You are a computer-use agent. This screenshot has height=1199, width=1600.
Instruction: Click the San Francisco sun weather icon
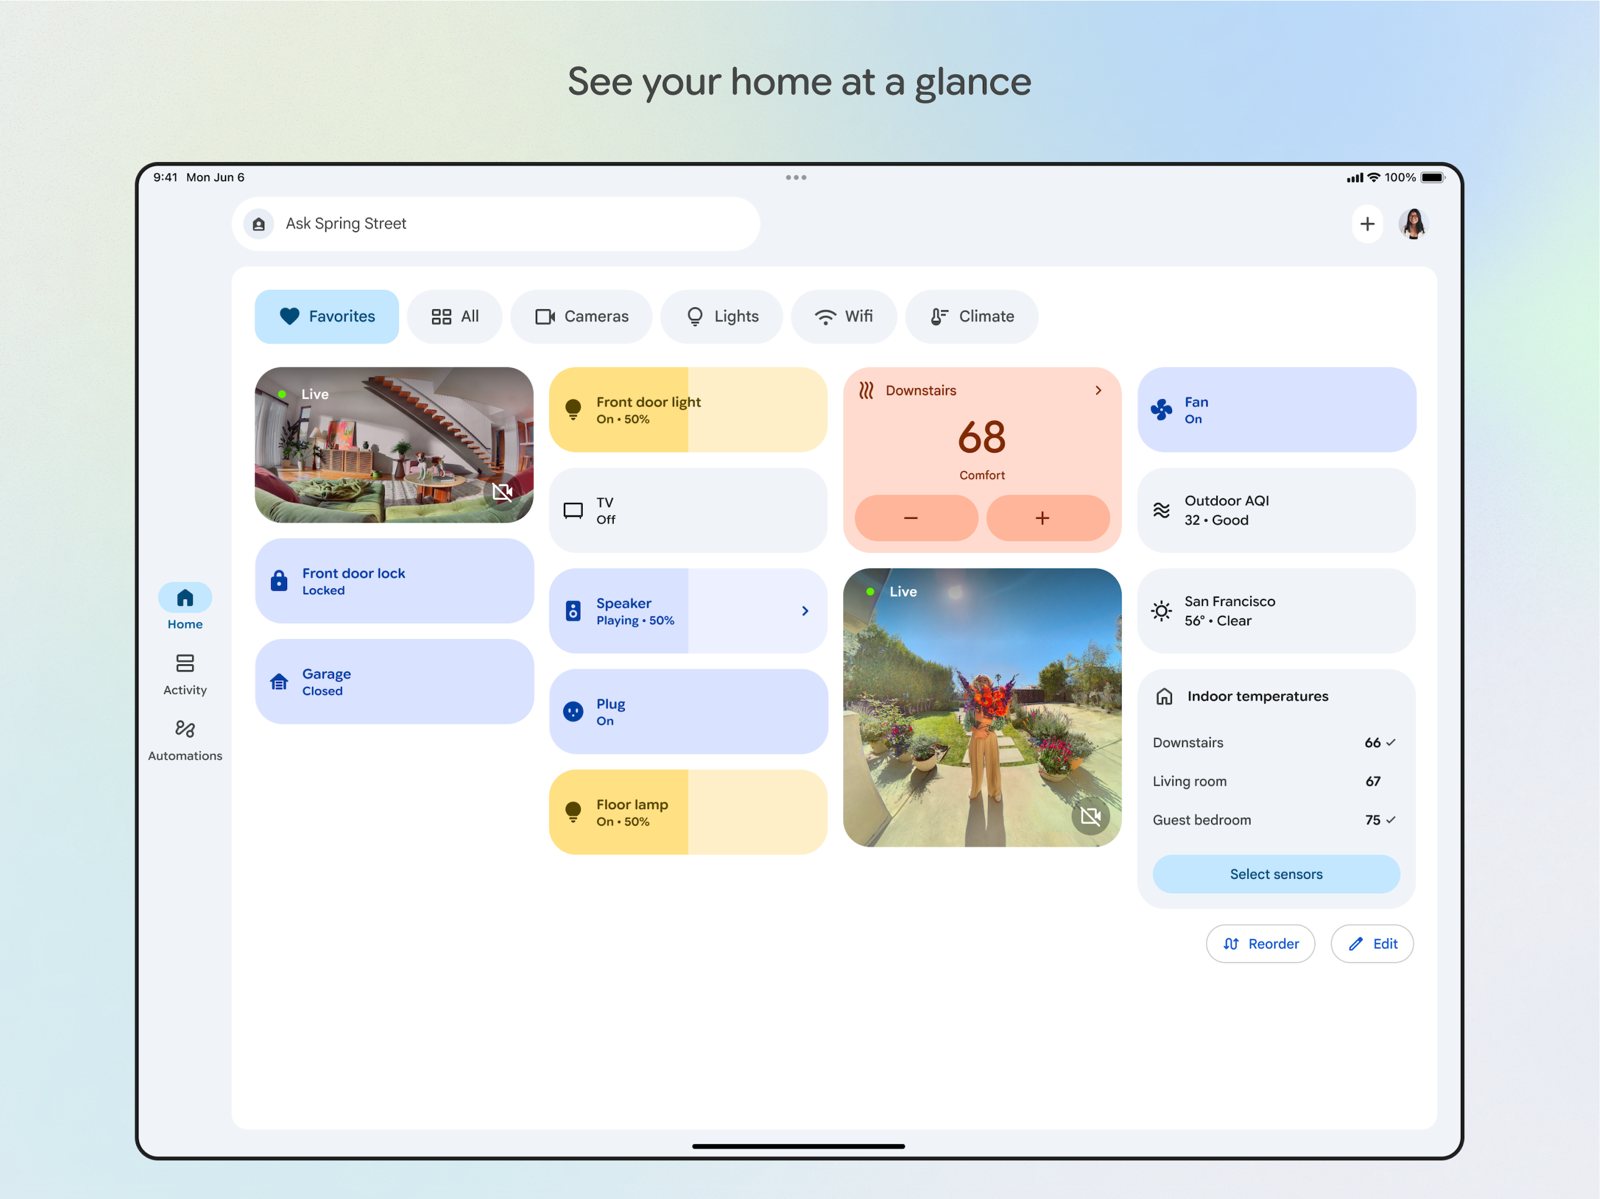1161,611
